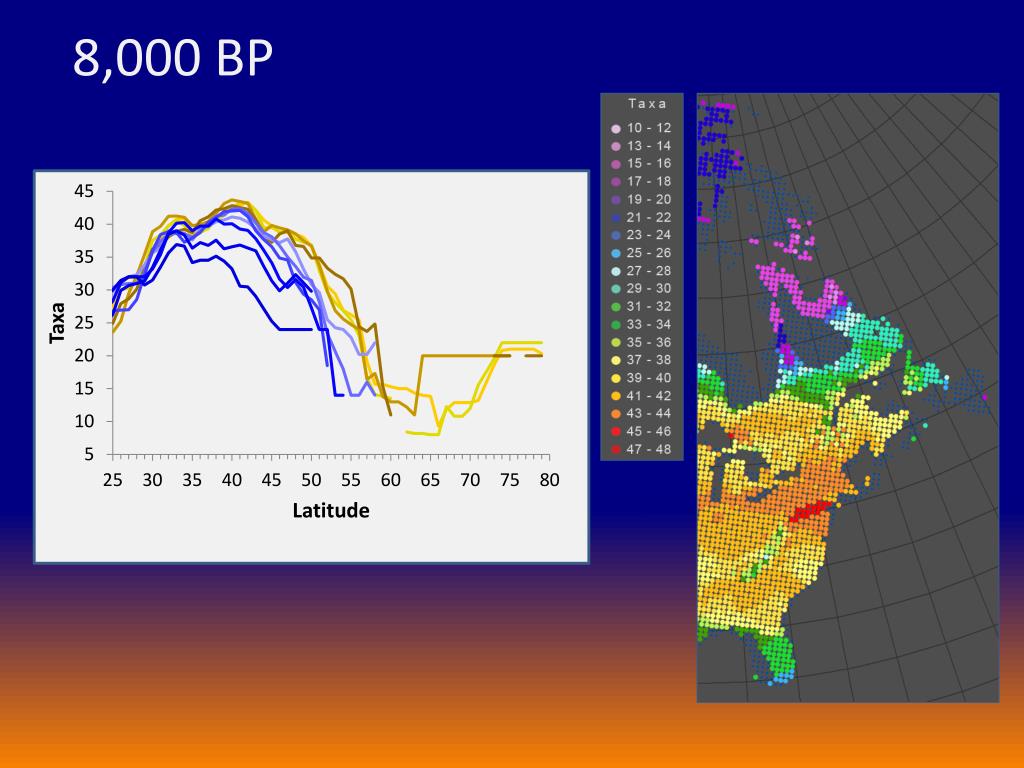Select the Latitude axis title

[x=330, y=510]
